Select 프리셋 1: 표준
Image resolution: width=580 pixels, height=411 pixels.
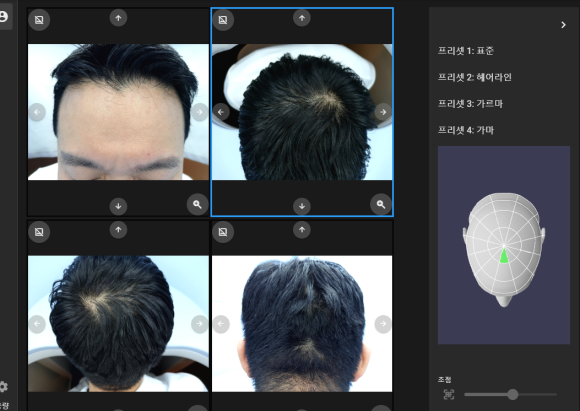pos(466,51)
